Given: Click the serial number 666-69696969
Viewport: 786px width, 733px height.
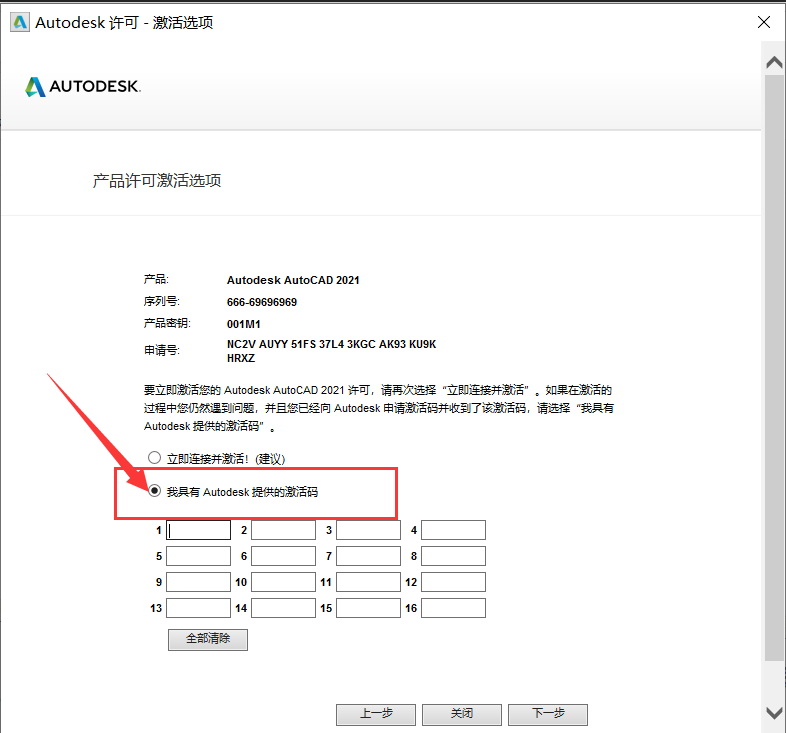Looking at the screenshot, I should 262,302.
